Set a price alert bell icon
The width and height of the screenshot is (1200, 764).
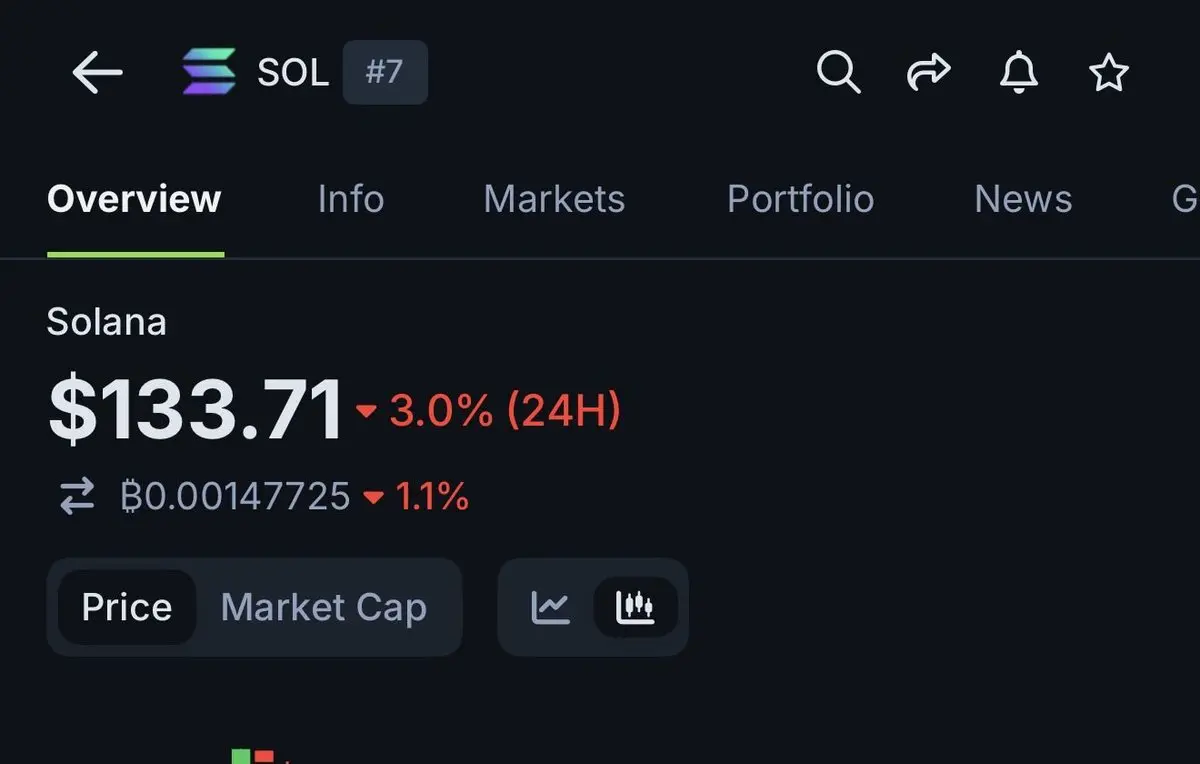(x=1018, y=72)
